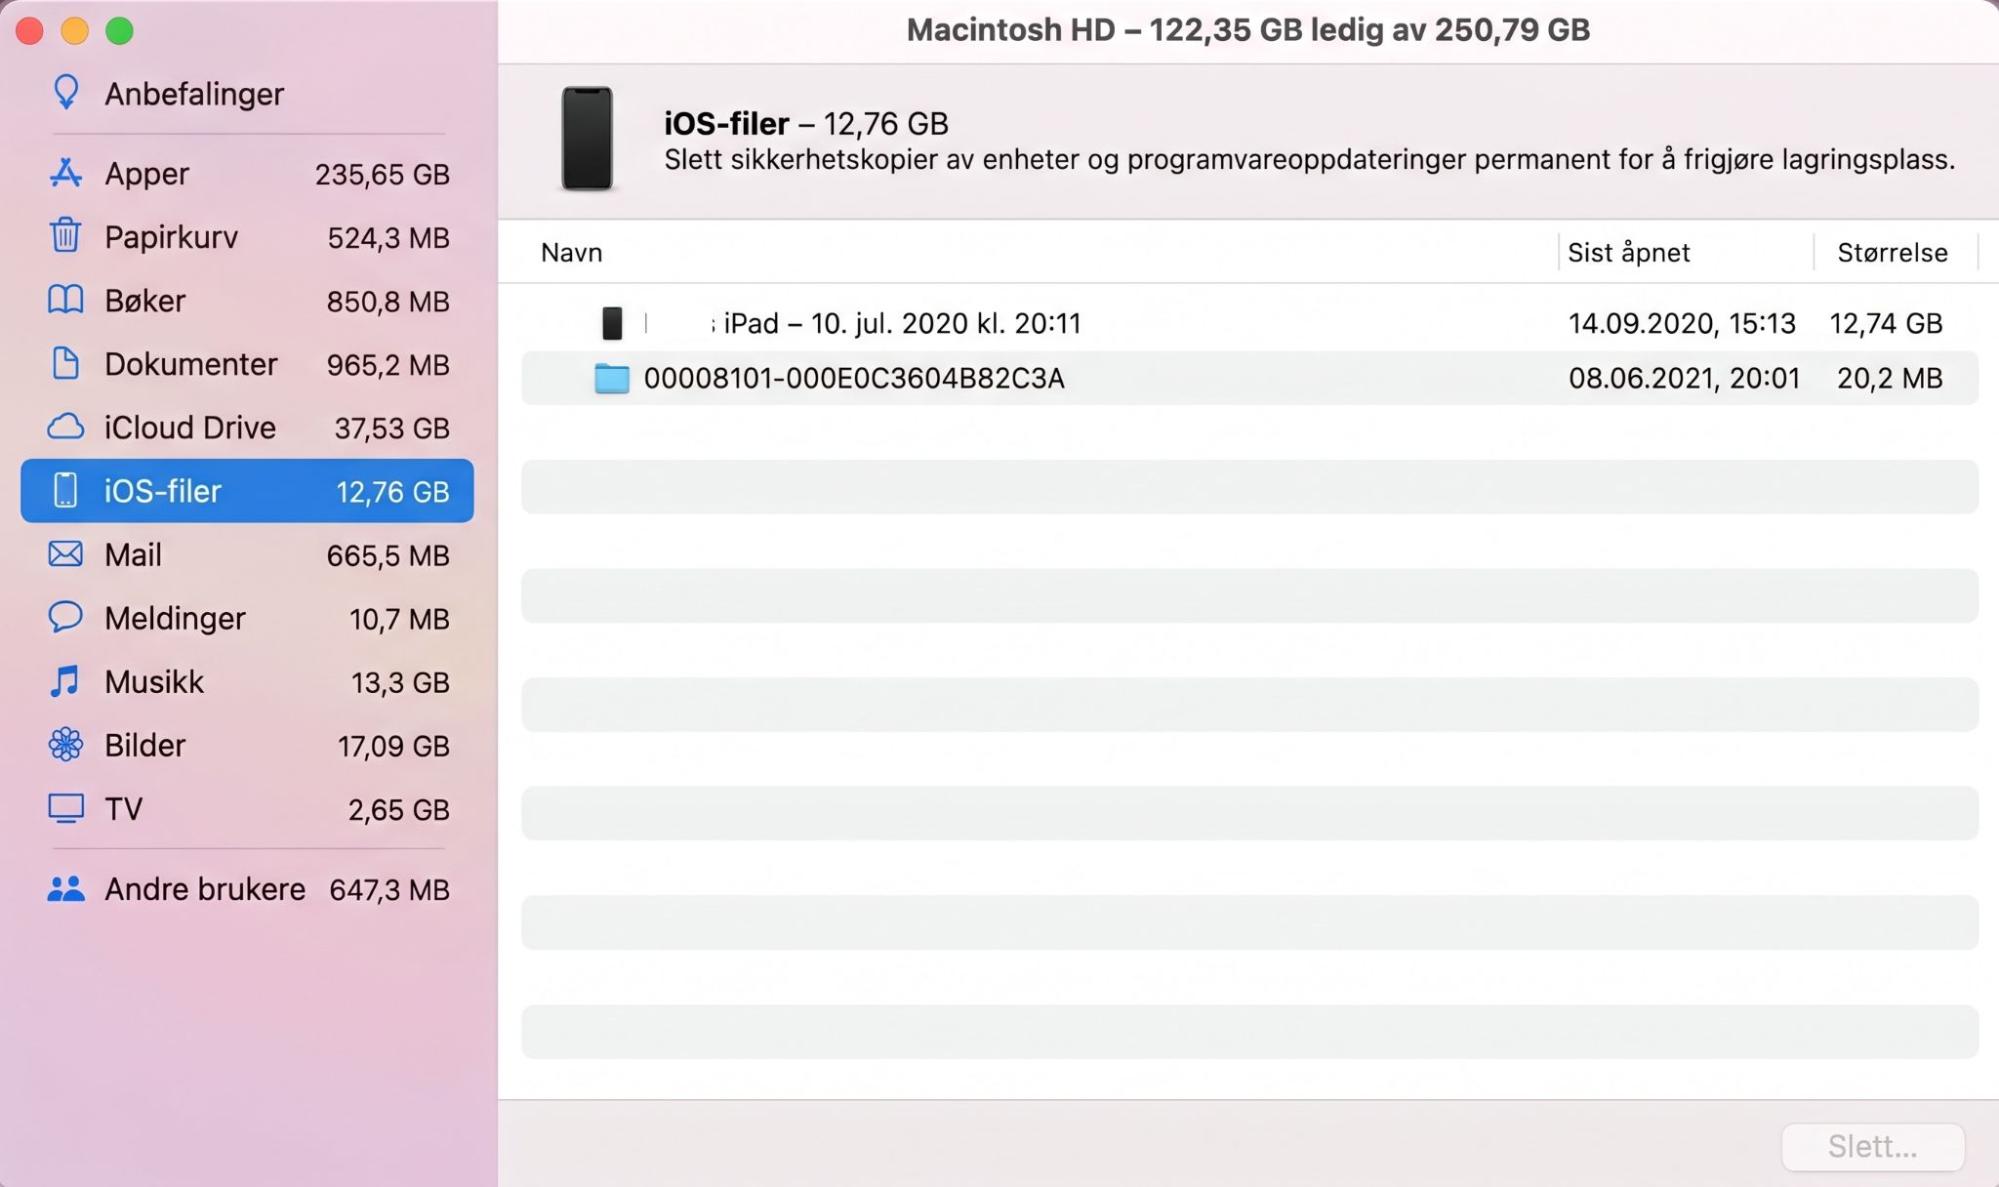This screenshot has height=1187, width=1999.
Task: Switch to Mail category
Action: click(133, 554)
